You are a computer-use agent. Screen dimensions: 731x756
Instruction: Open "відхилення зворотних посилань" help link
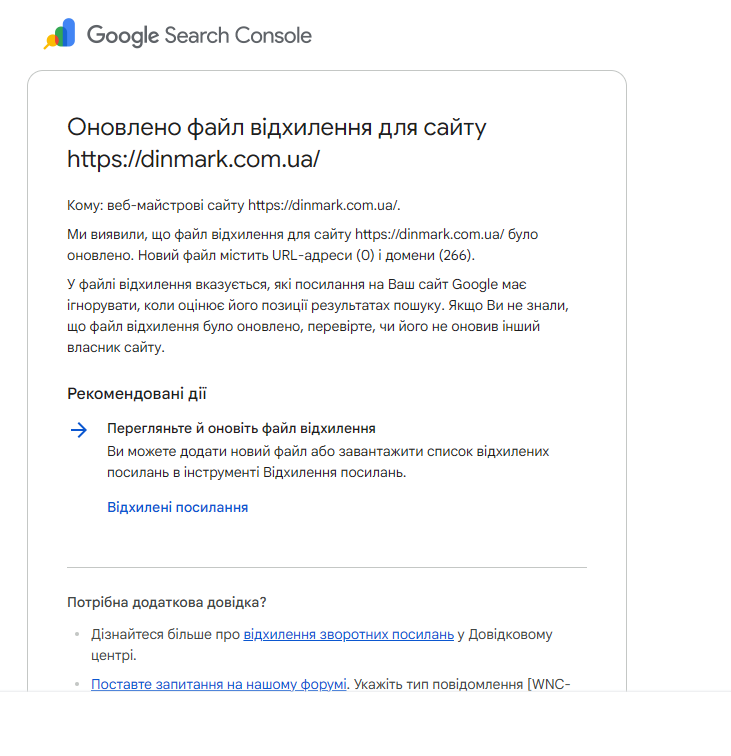click(x=348, y=634)
